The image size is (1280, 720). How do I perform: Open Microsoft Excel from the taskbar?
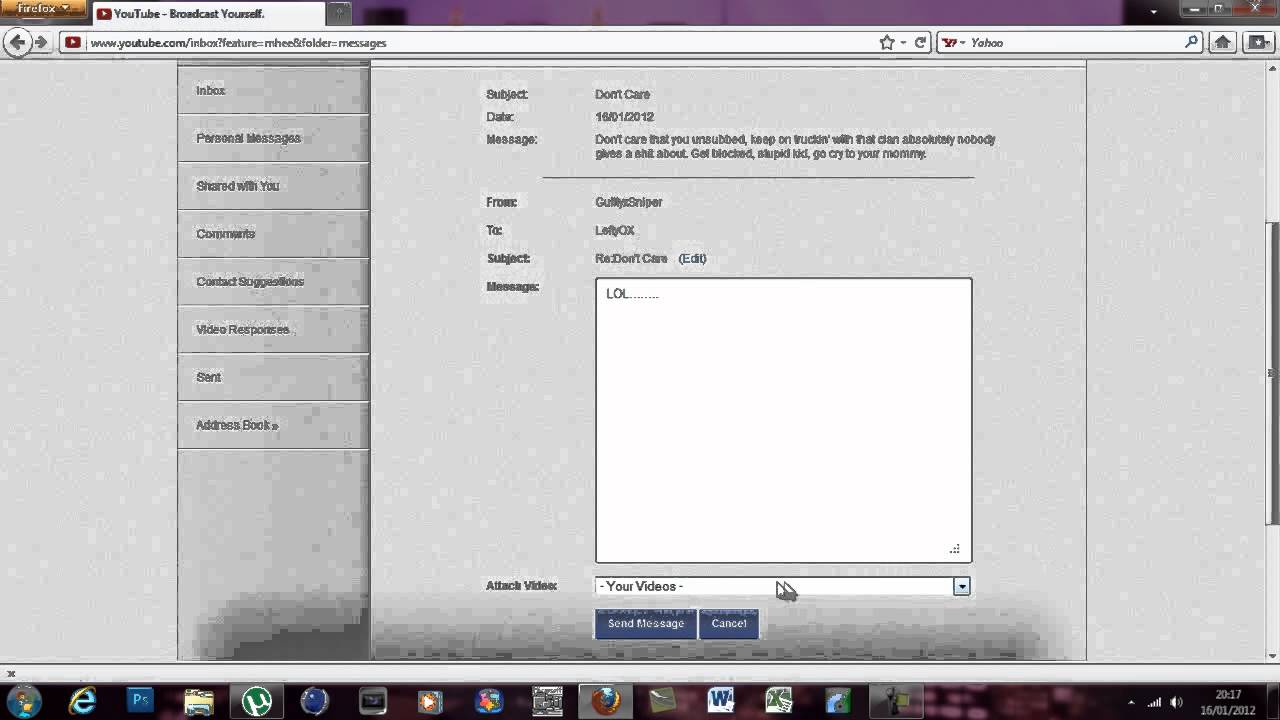(x=778, y=700)
